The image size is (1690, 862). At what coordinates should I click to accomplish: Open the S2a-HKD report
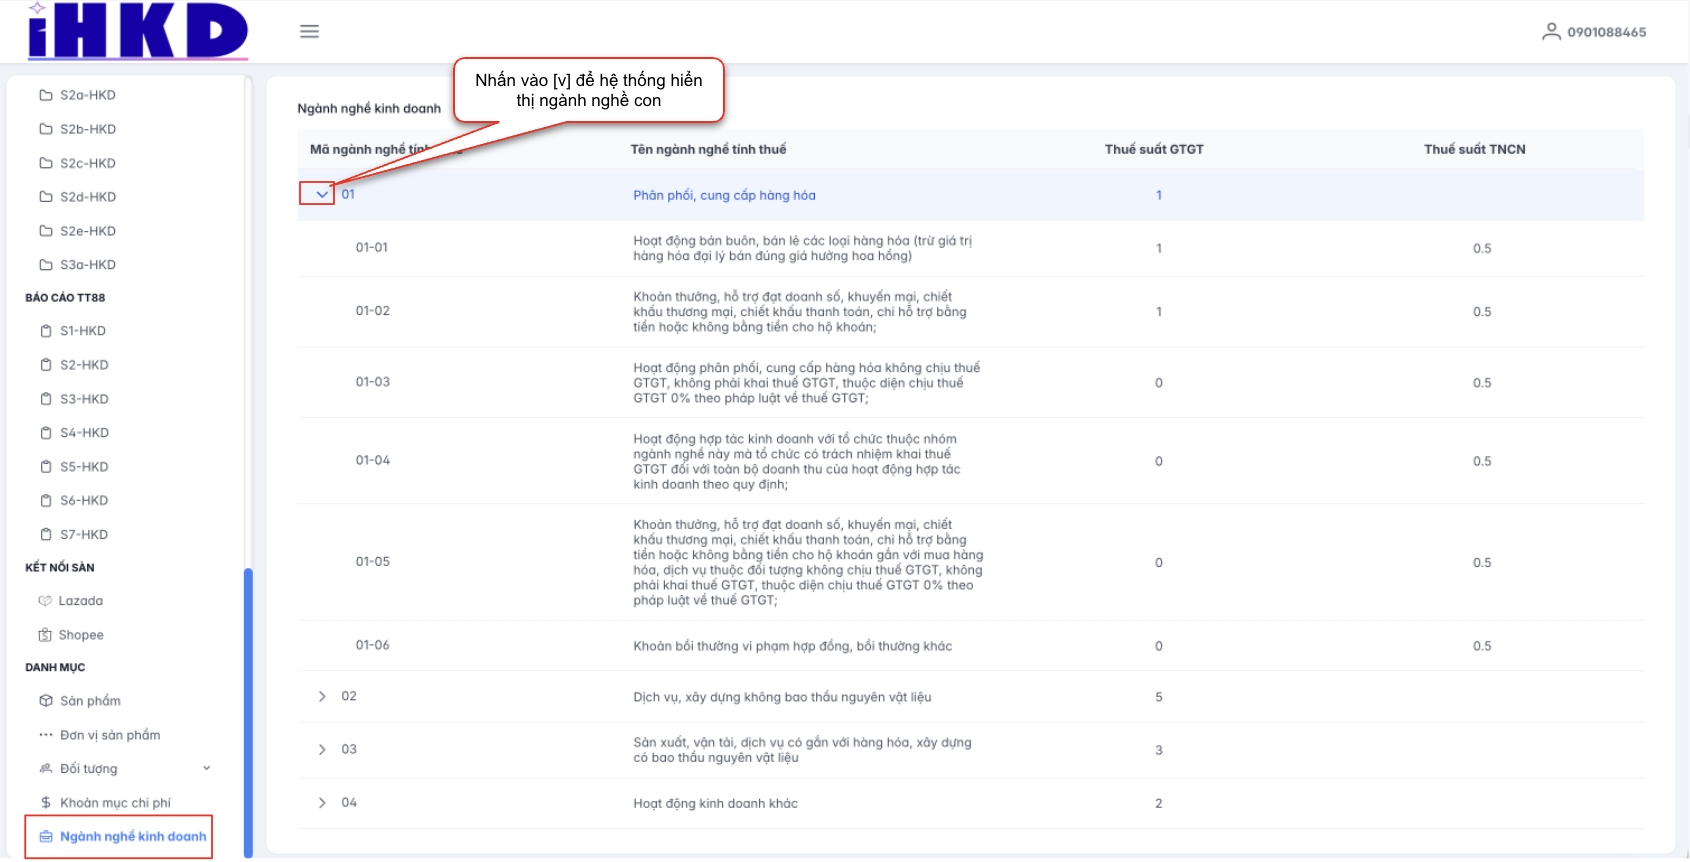pyautogui.click(x=87, y=95)
